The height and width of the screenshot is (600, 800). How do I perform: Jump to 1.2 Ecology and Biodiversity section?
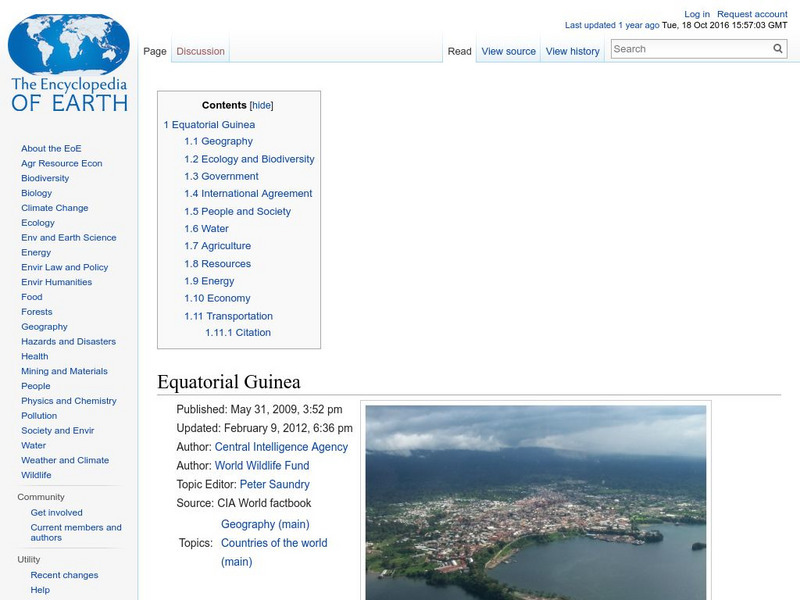[x=249, y=159]
